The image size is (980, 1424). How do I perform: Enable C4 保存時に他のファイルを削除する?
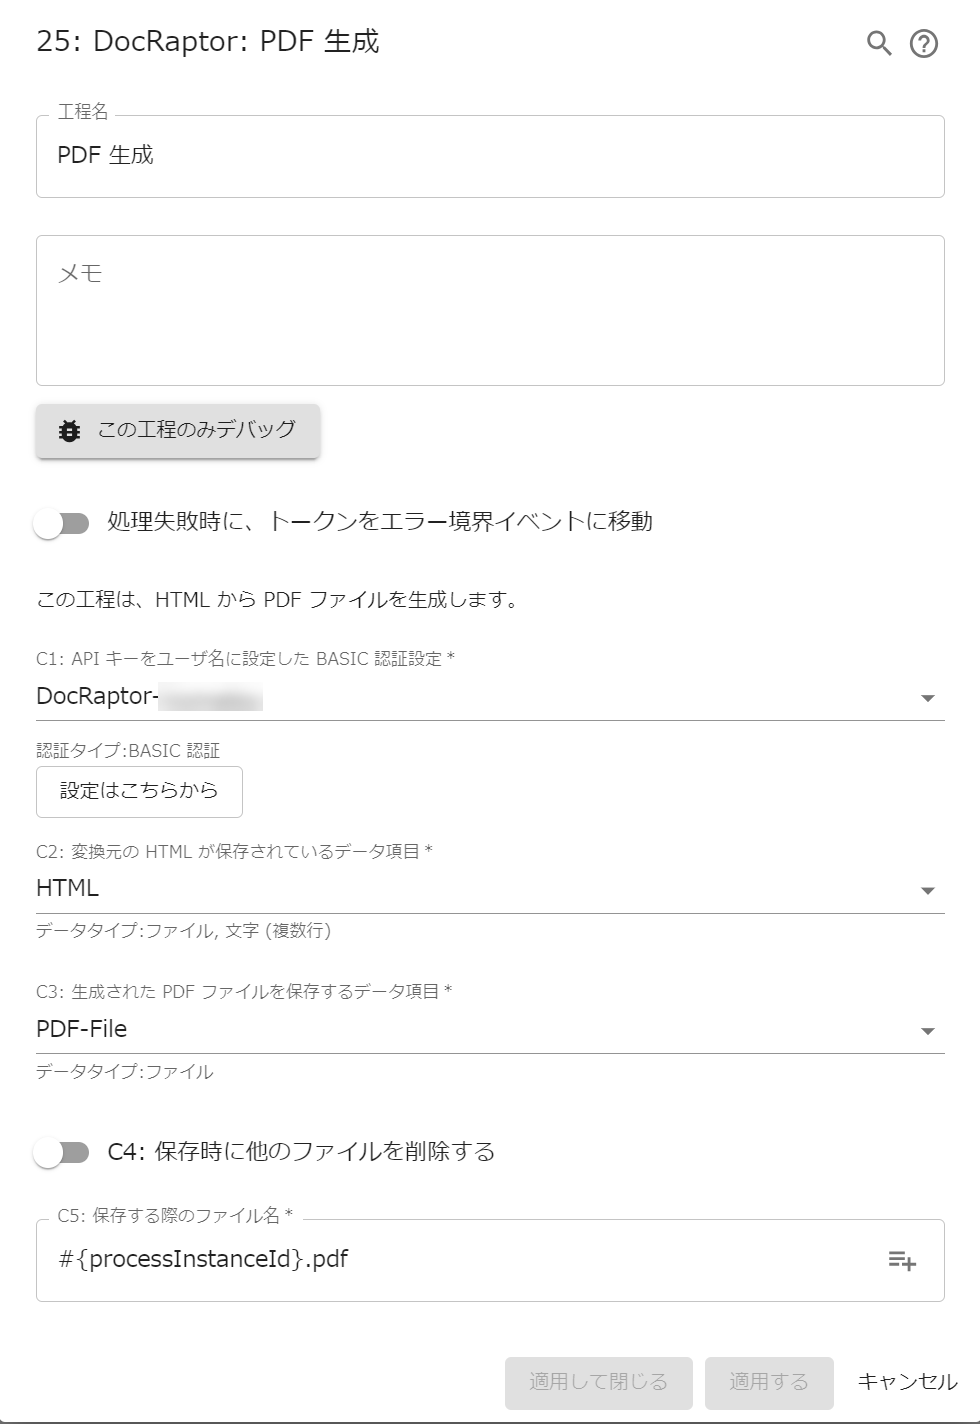(64, 1152)
